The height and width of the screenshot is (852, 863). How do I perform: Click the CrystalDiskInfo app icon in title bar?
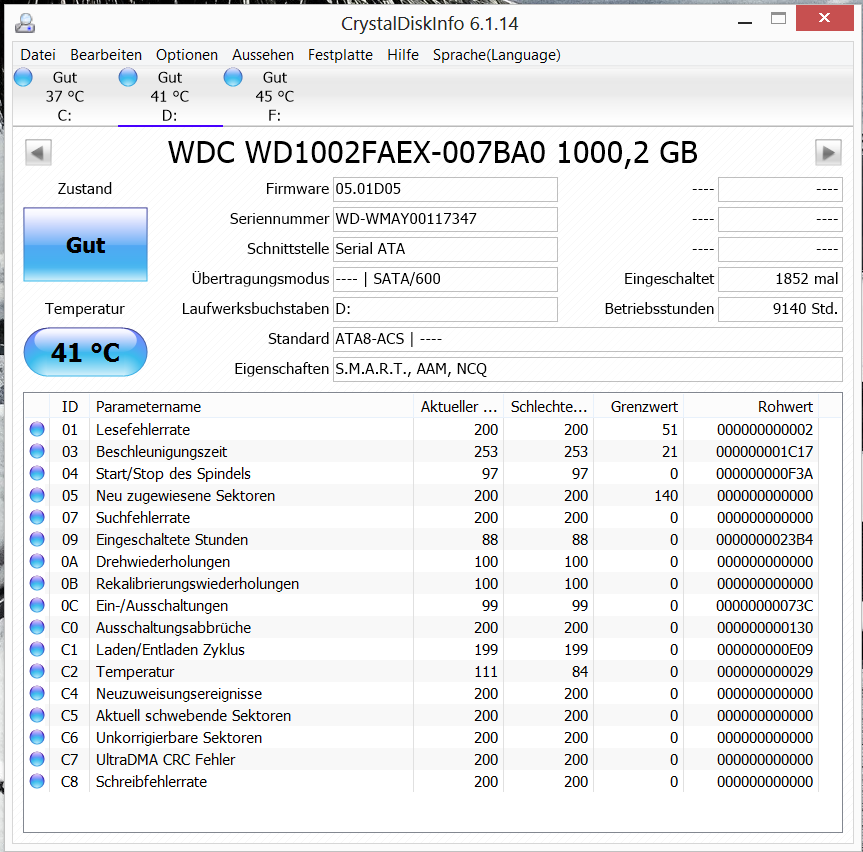pyautogui.click(x=25, y=24)
